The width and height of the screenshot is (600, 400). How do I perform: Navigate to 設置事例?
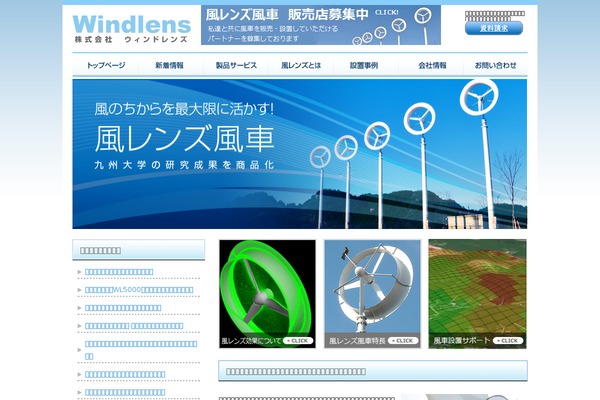pos(364,65)
